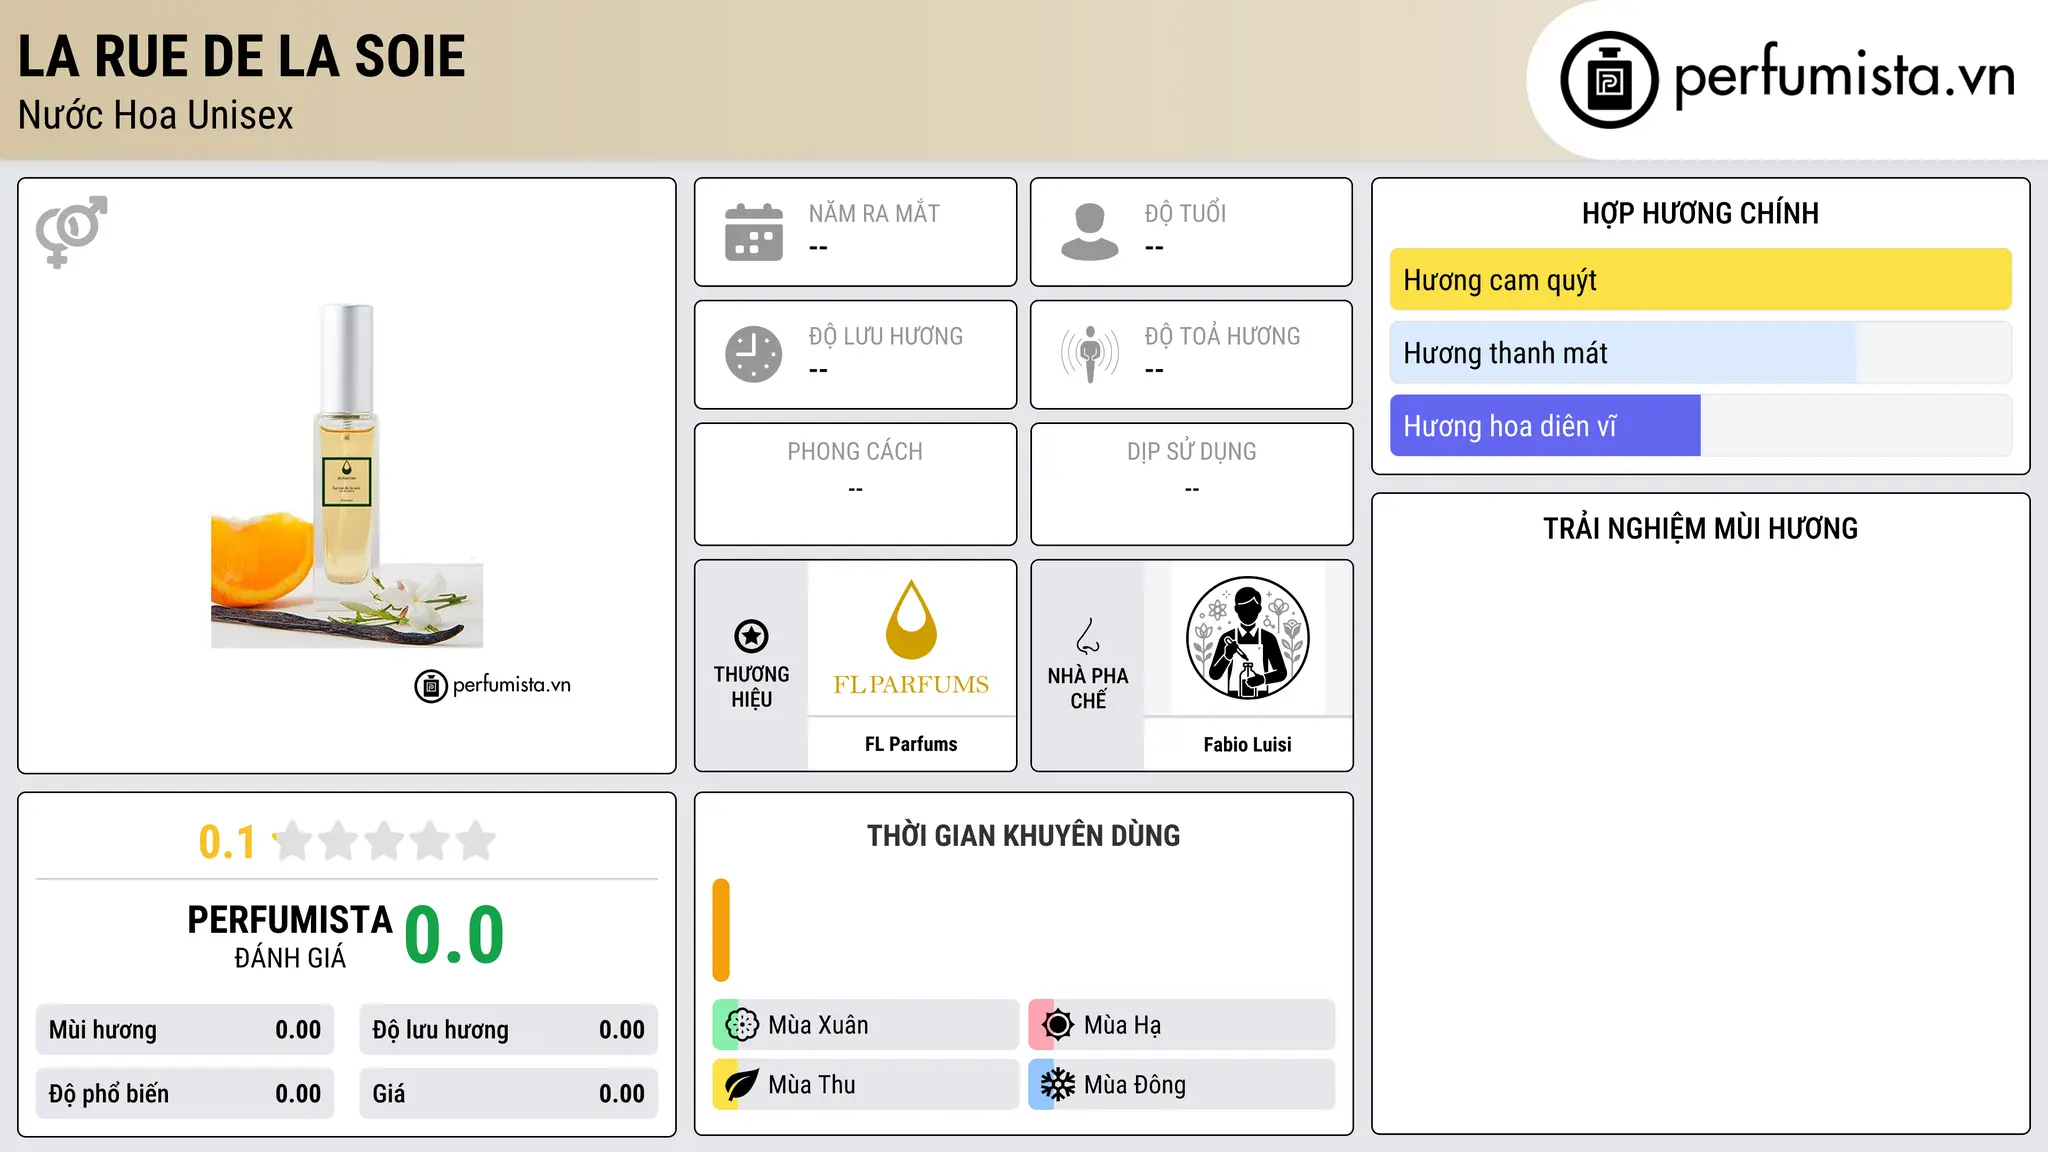Click the TRẢI NGHIỆM MÙI HƯƠNG heading
The width and height of the screenshot is (2048, 1152).
(x=1700, y=528)
